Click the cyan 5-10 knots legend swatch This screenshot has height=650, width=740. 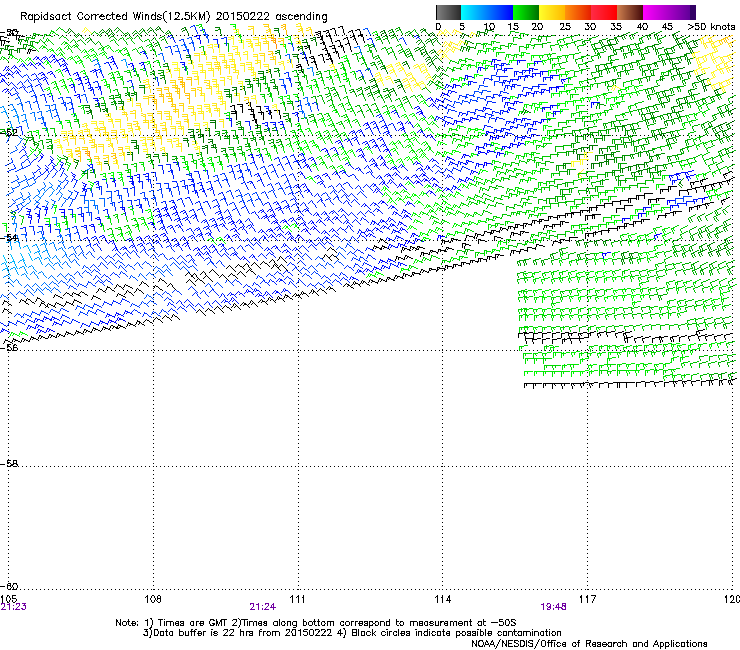[x=474, y=12]
